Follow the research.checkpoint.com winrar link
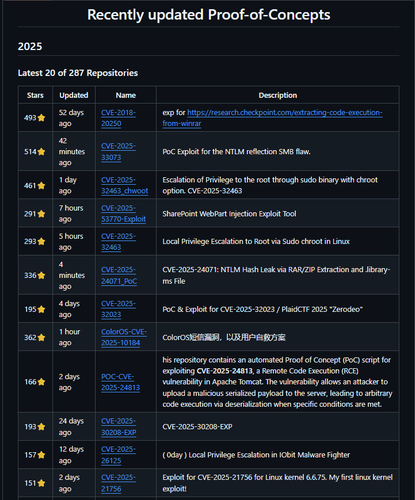This screenshot has height=500, width=415. tap(272, 118)
